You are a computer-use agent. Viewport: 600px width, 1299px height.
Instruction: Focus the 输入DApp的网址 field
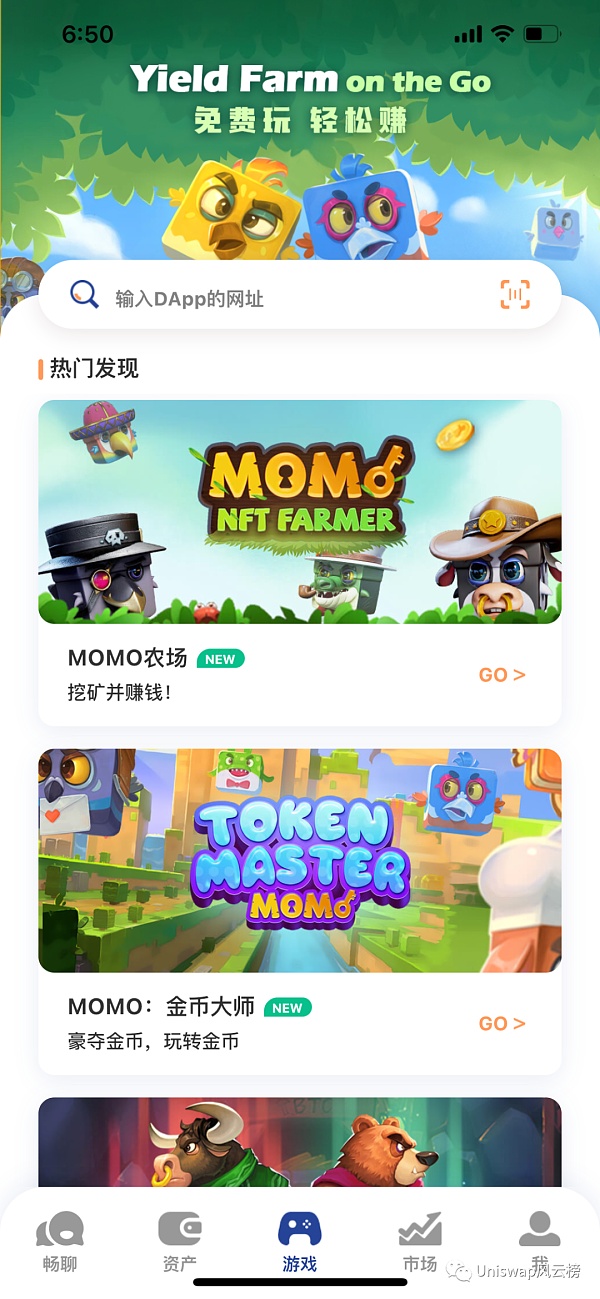(299, 295)
